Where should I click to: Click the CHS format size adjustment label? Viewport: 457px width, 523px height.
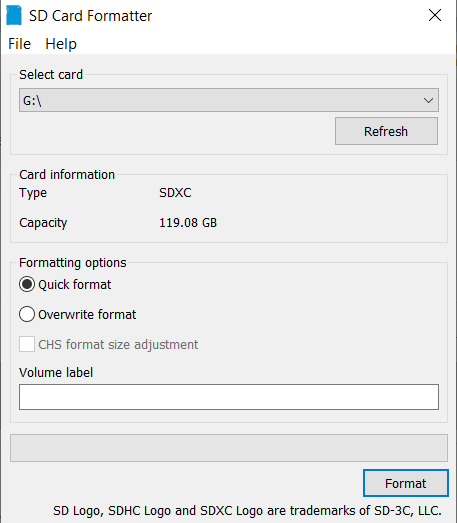(118, 345)
